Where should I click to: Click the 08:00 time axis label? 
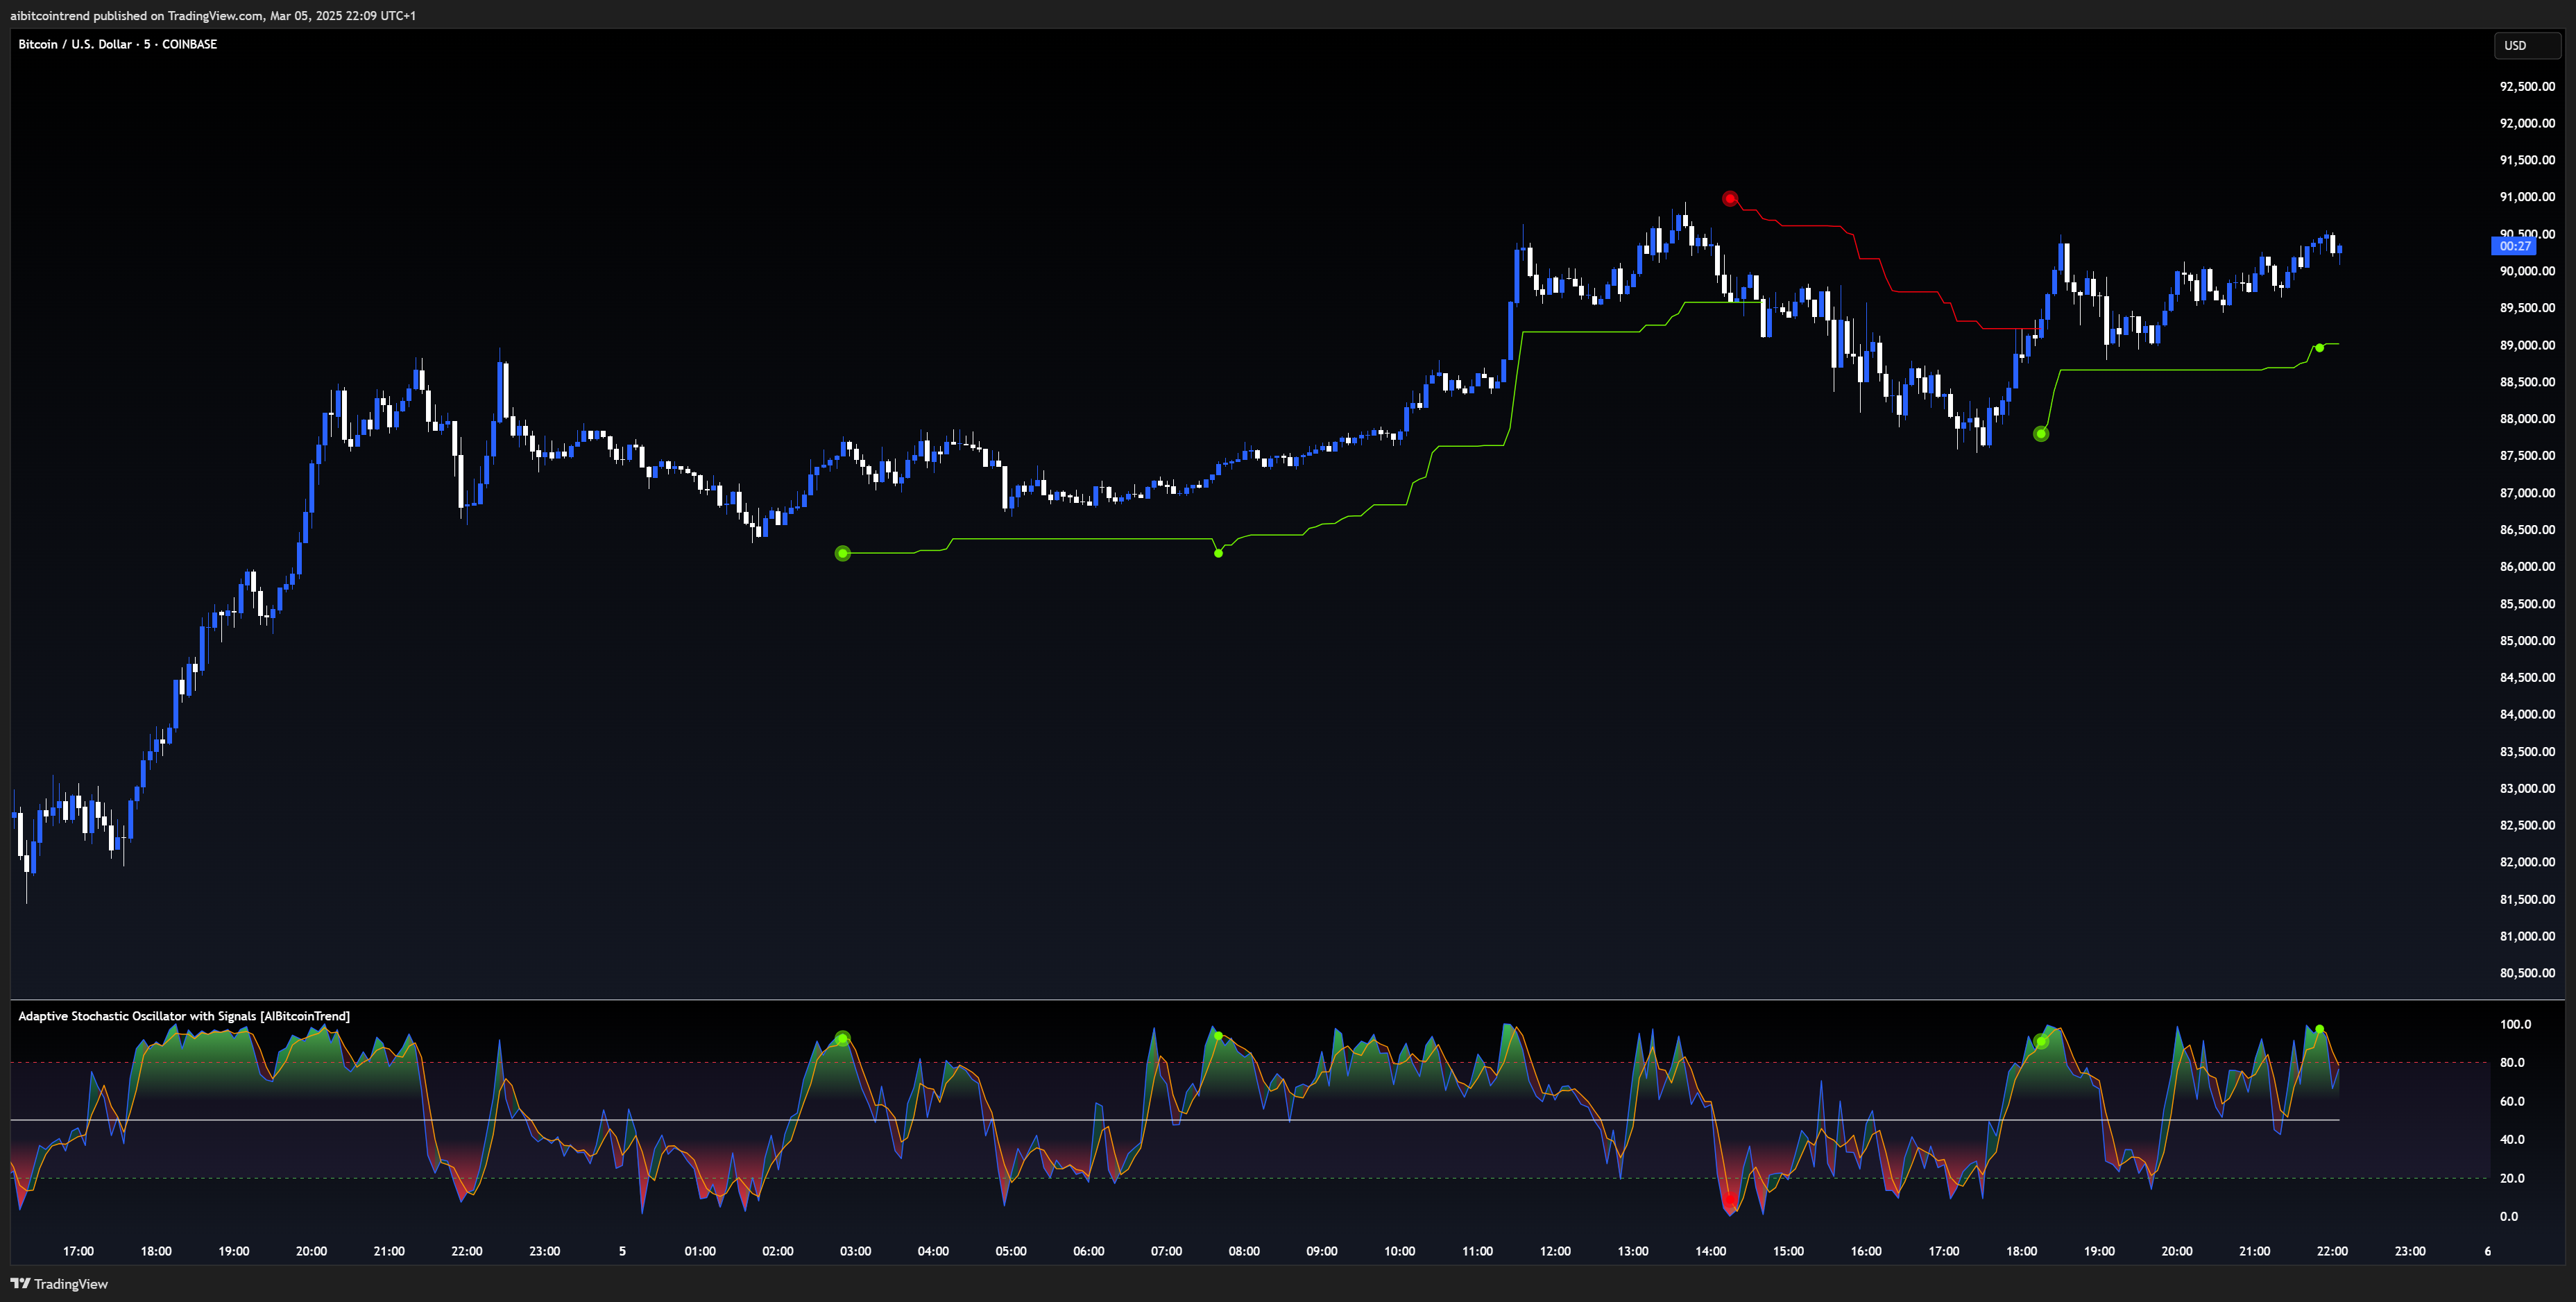pyautogui.click(x=1244, y=1251)
